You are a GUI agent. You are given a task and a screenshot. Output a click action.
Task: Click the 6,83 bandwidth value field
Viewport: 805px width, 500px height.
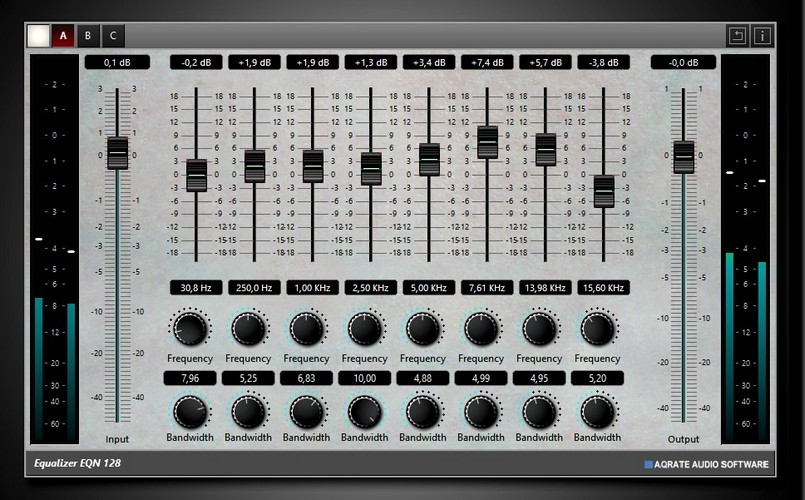point(307,378)
